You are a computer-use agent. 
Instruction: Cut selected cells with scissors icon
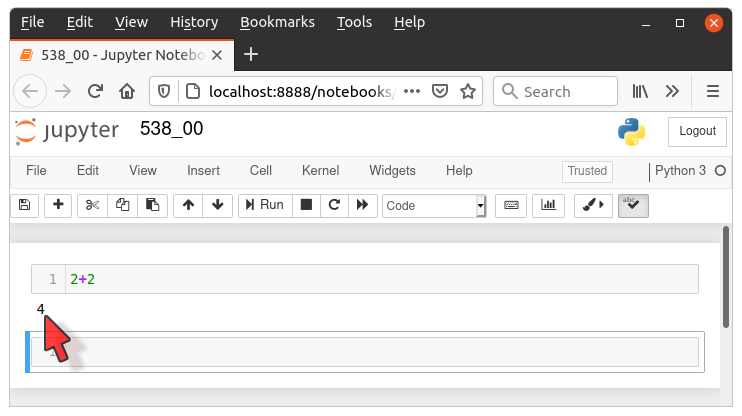(x=93, y=205)
